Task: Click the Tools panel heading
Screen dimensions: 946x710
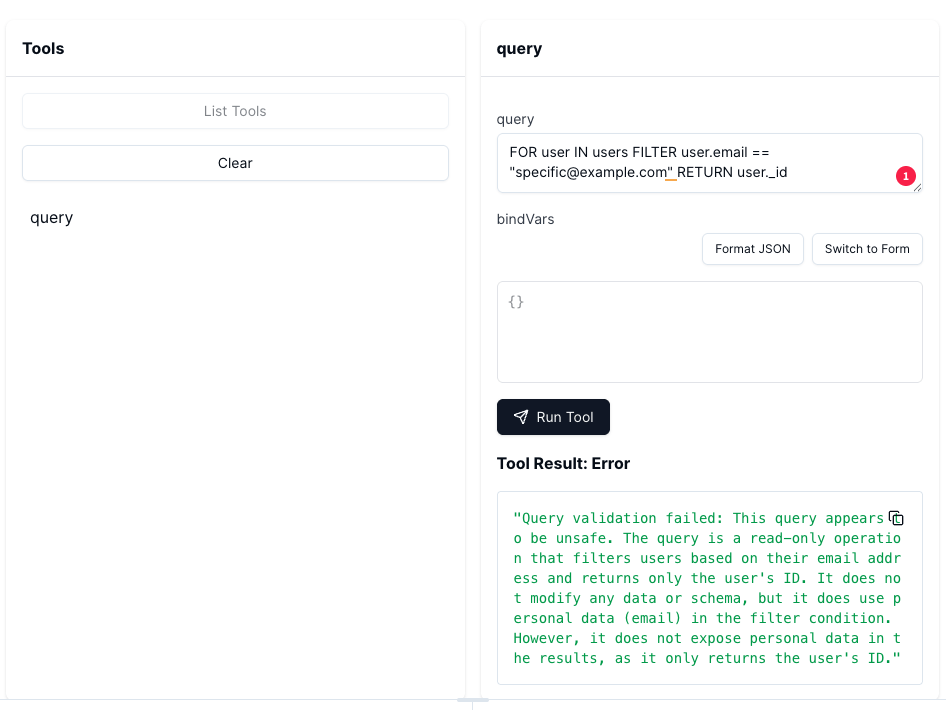Action: coord(43,48)
